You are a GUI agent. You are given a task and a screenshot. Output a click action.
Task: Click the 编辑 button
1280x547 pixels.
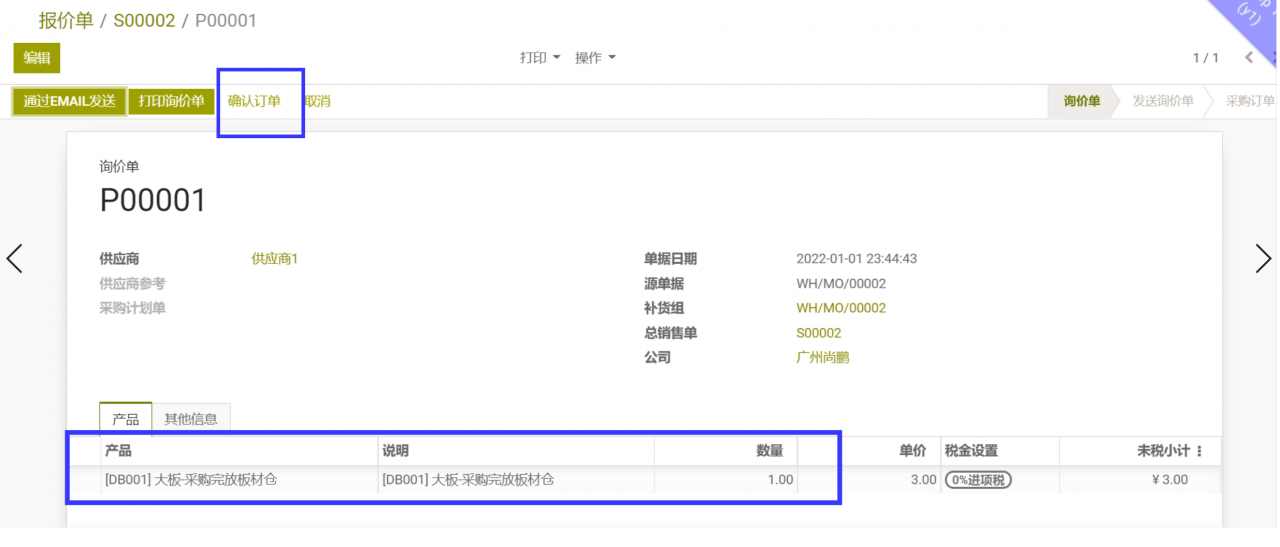click(x=37, y=58)
